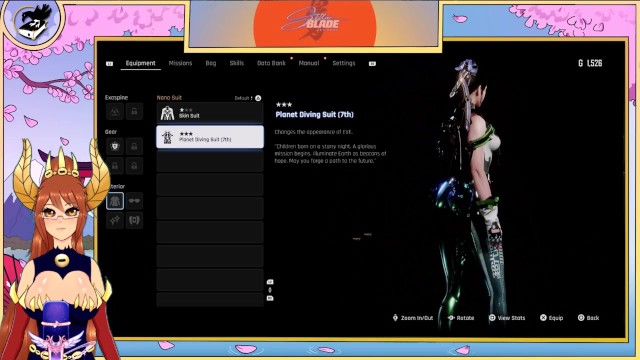Click the locked second Exospine slot
This screenshot has width=640, height=360.
[134, 111]
